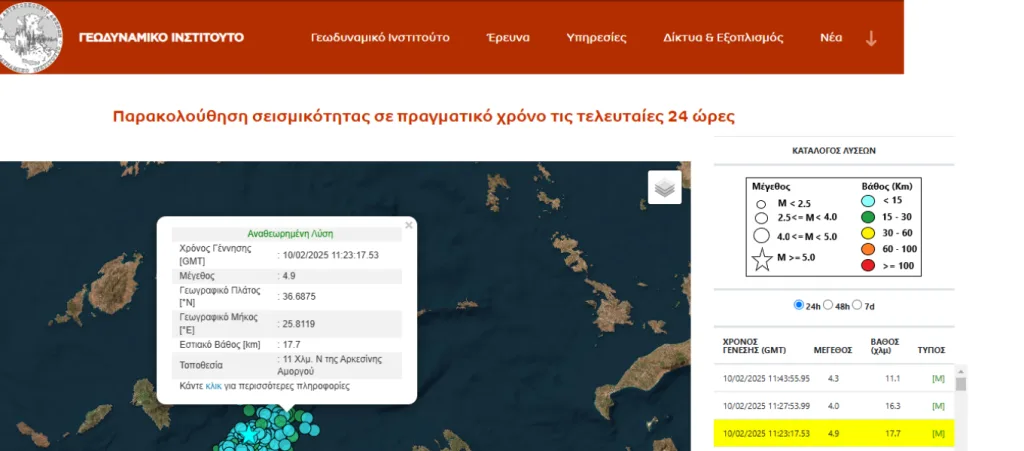The width and height of the screenshot is (1024, 451).
Task: Click the star earthquake marker on map
Action: tap(248, 435)
